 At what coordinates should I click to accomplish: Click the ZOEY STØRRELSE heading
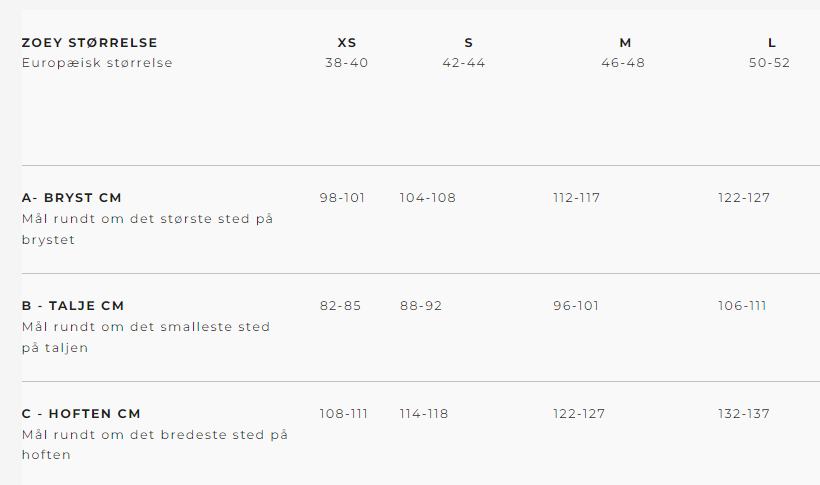point(89,43)
